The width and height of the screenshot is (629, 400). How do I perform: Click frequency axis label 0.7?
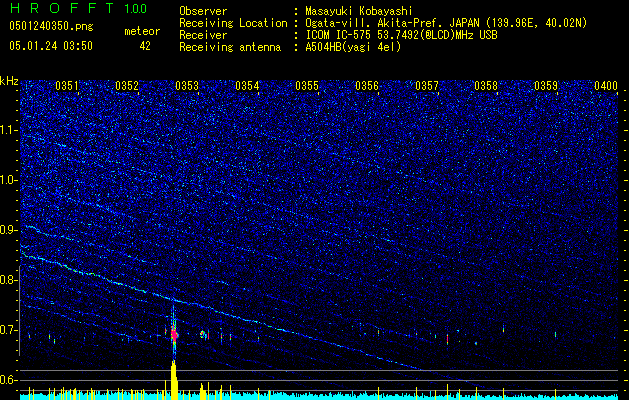(8, 330)
